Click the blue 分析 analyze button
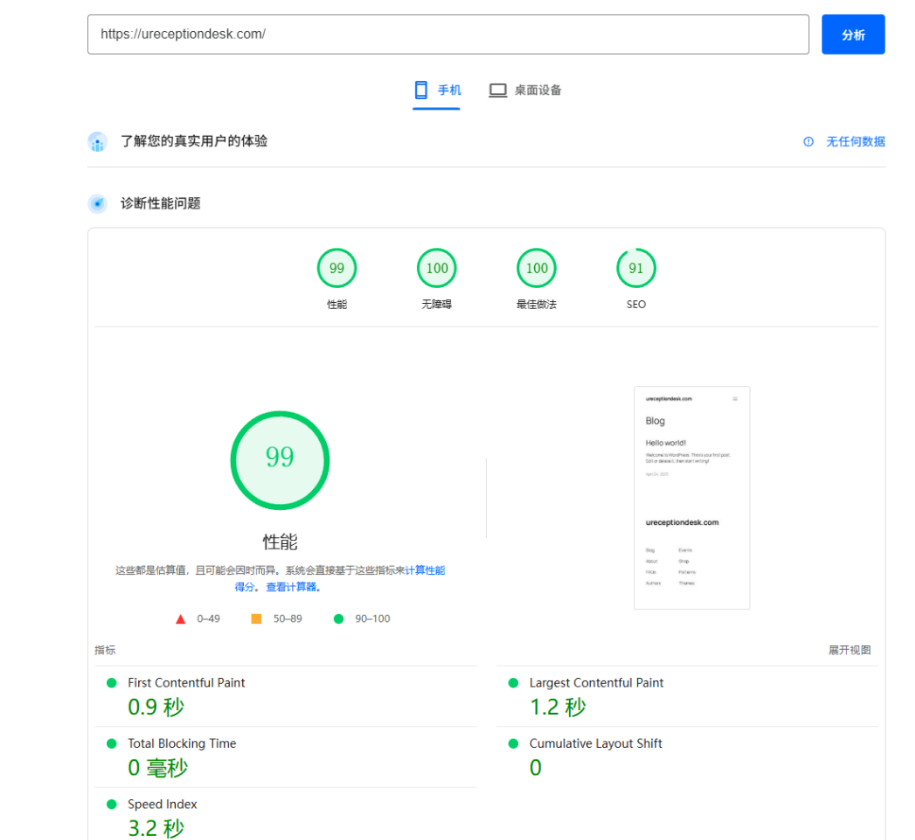The width and height of the screenshot is (915, 840). point(853,34)
